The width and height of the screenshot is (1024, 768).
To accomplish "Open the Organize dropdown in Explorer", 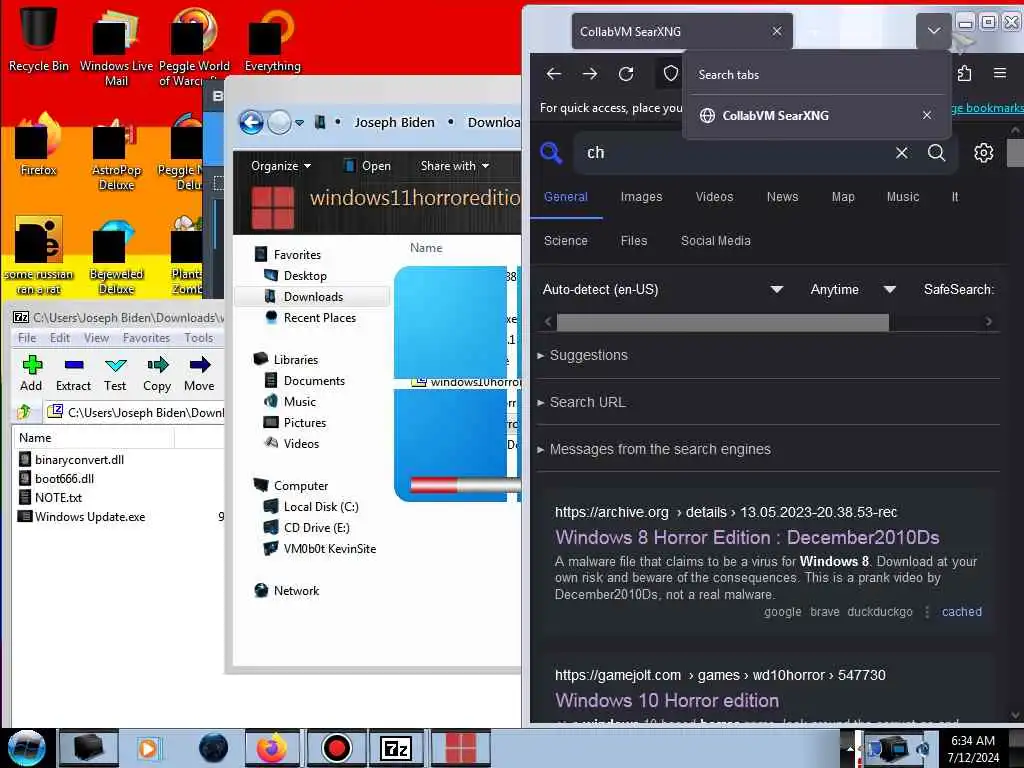I will 281,166.
